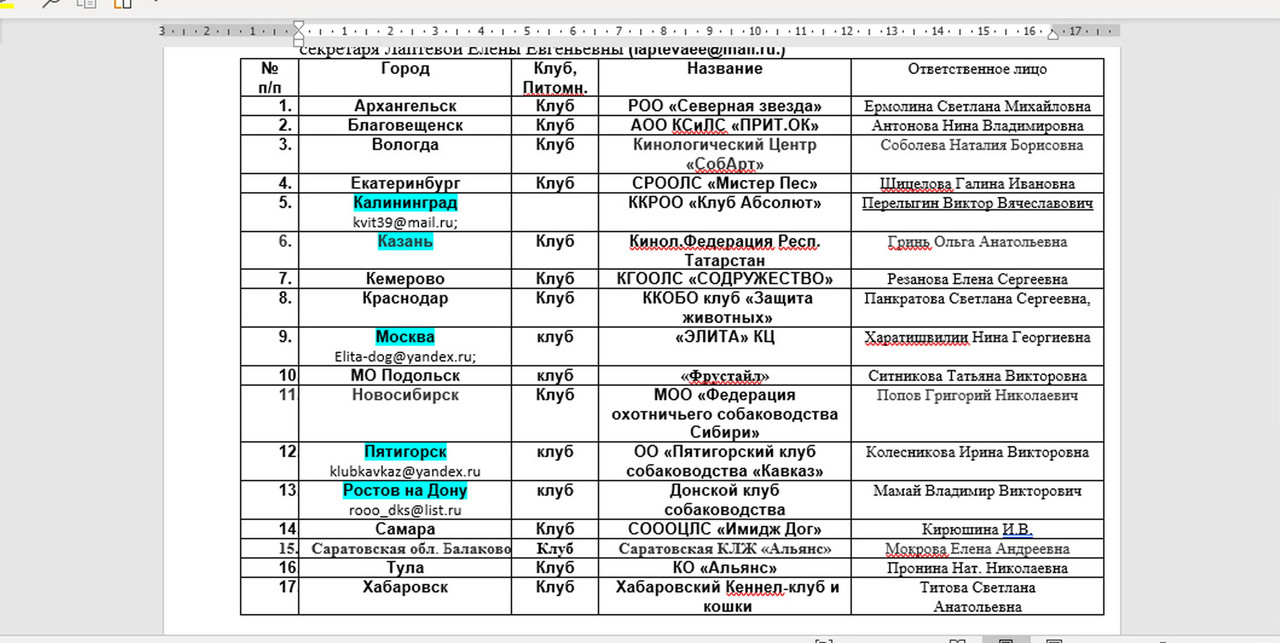The height and width of the screenshot is (643, 1280).
Task: Click the highlighted Москва text
Action: click(x=405, y=337)
